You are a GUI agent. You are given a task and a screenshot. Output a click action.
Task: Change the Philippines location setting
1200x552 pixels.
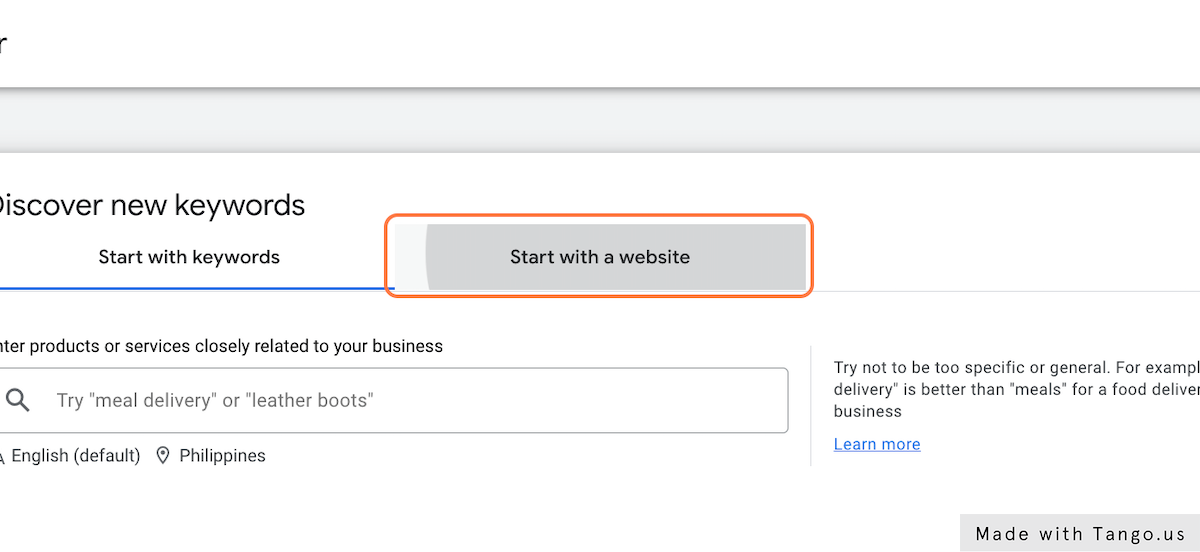point(222,456)
